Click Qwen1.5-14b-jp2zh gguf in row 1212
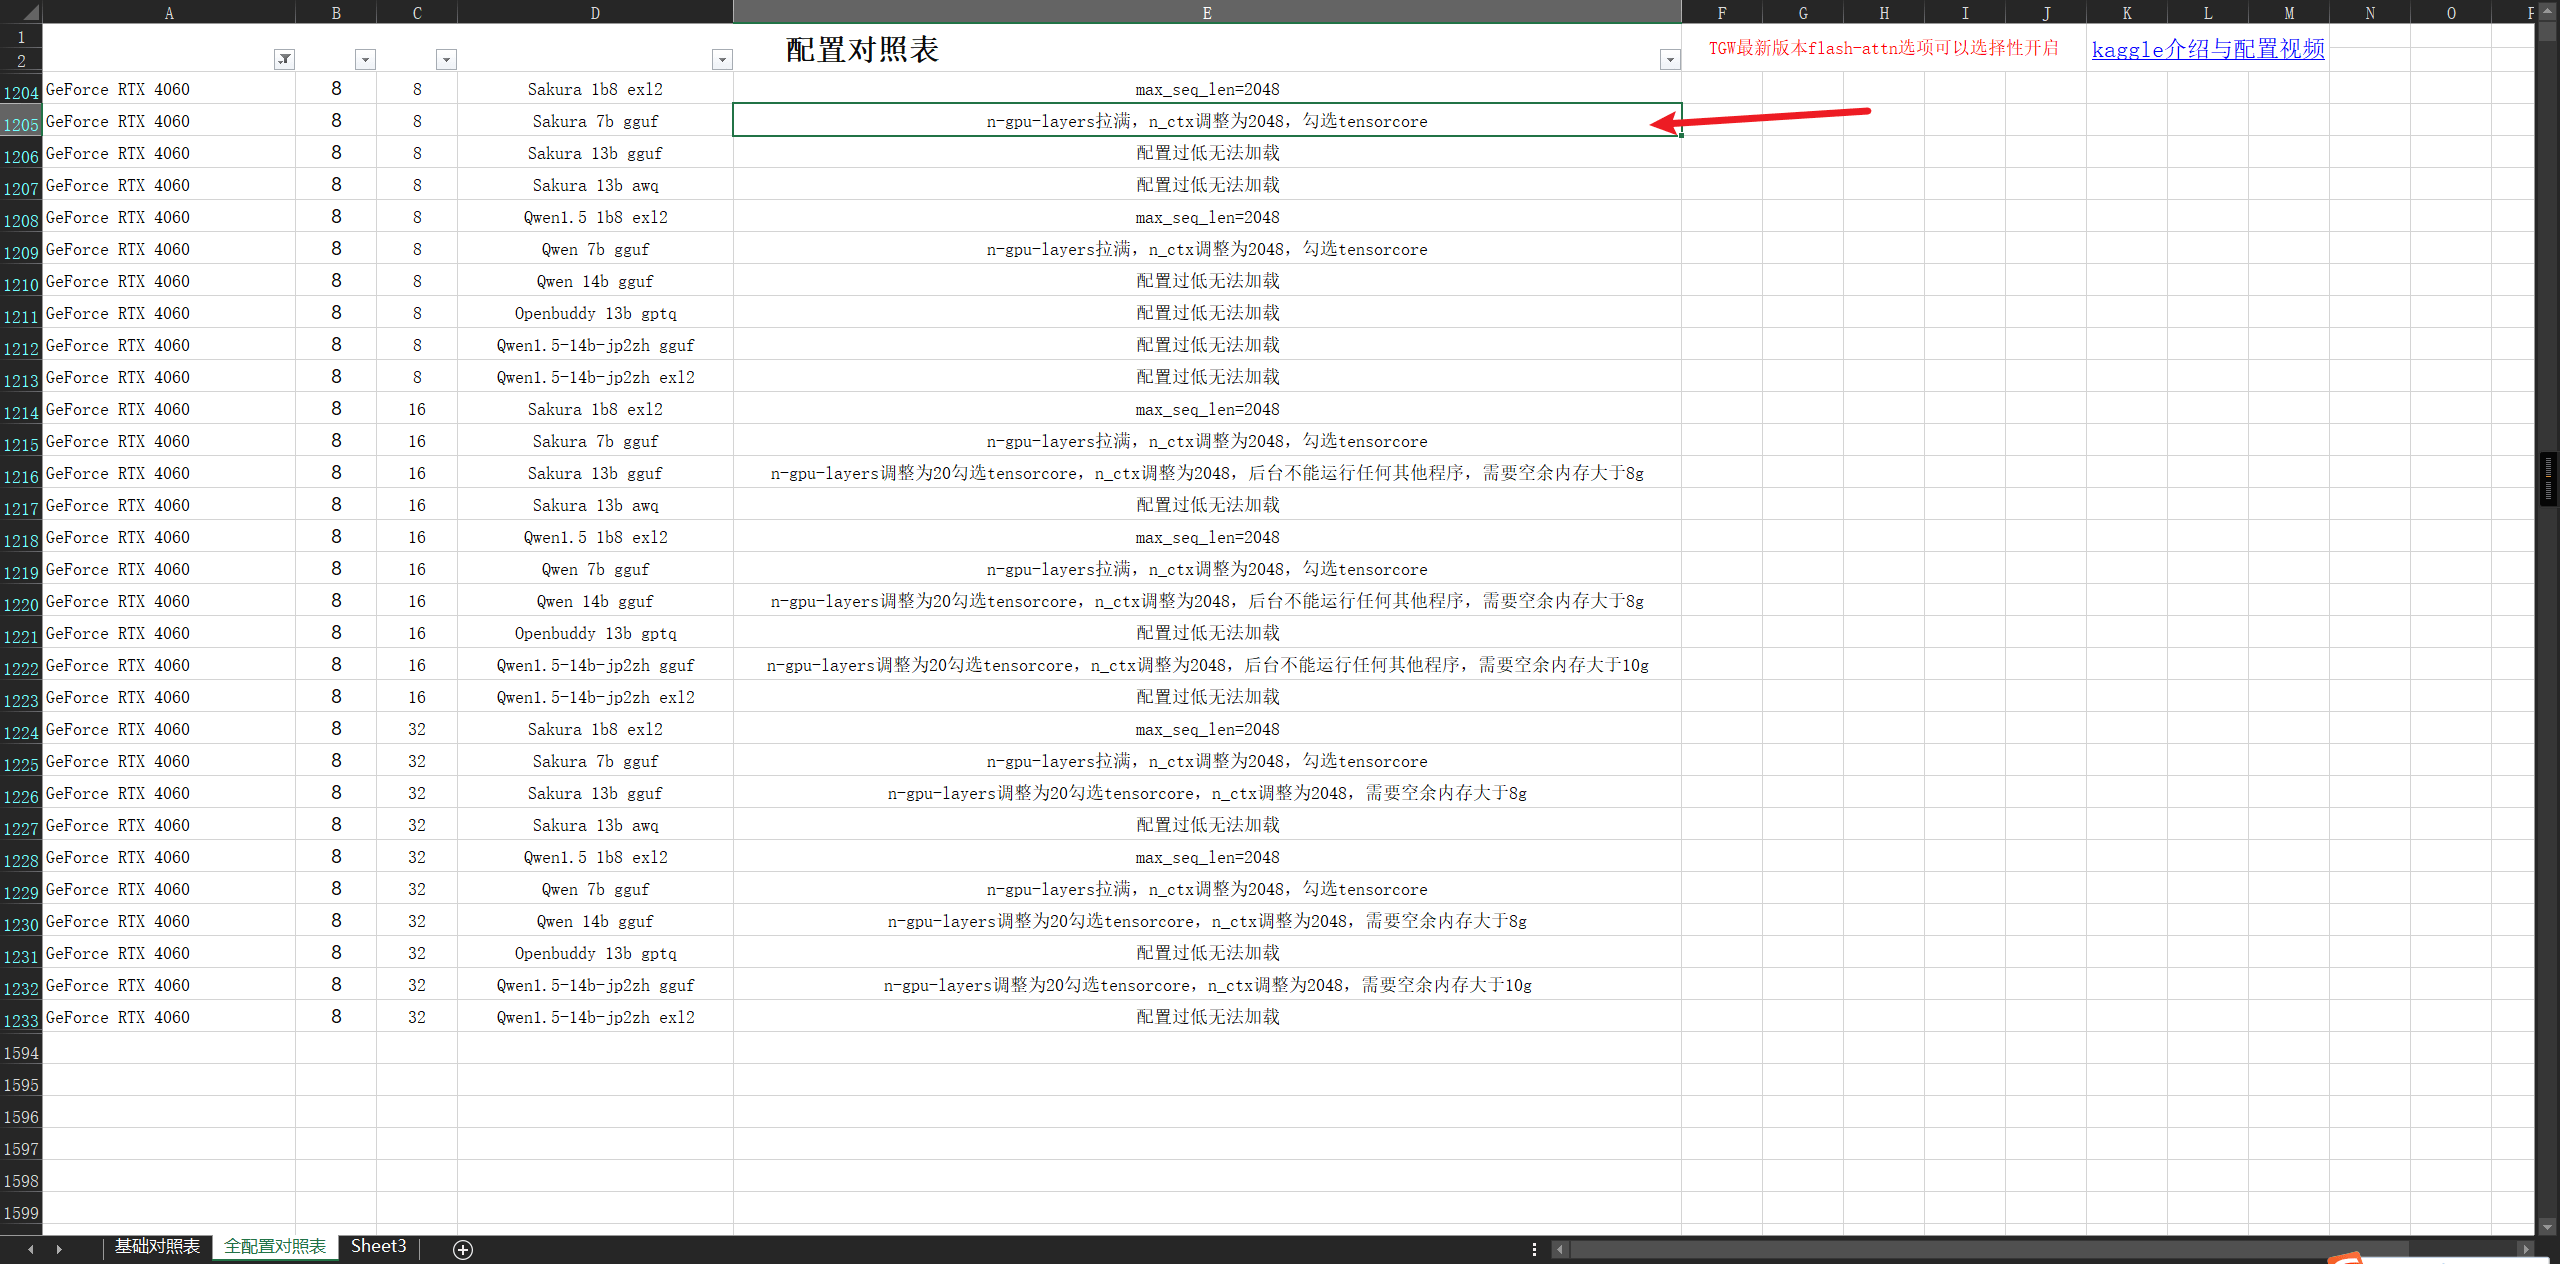2560x1264 pixels. point(595,345)
